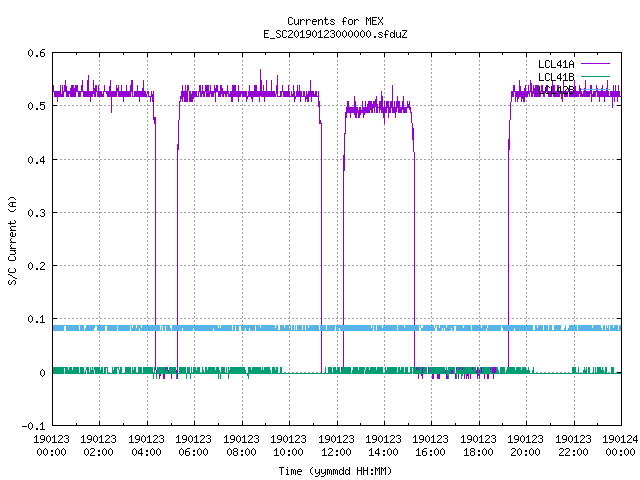640x480 pixels.
Task: Click the x-axis tick 190123 08:00
Action: pyautogui.click(x=242, y=446)
